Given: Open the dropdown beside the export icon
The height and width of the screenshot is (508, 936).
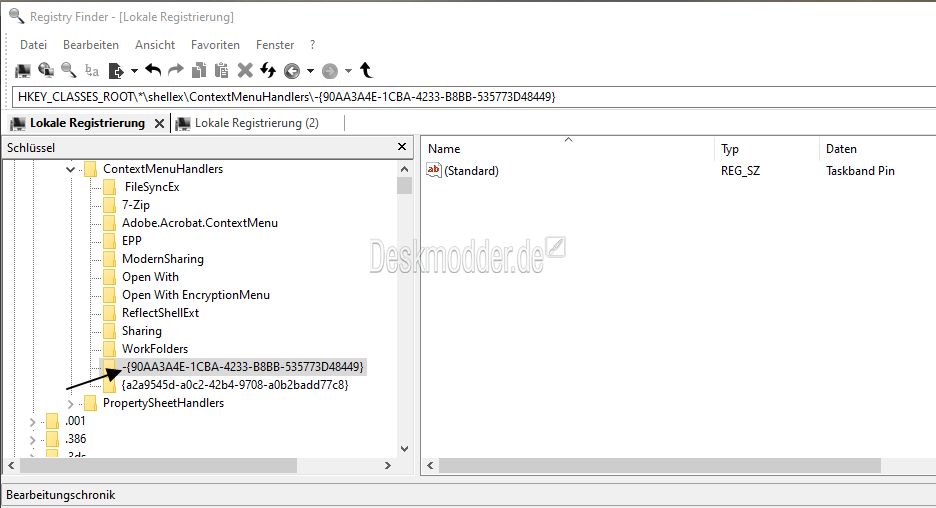Looking at the screenshot, I should 134,71.
